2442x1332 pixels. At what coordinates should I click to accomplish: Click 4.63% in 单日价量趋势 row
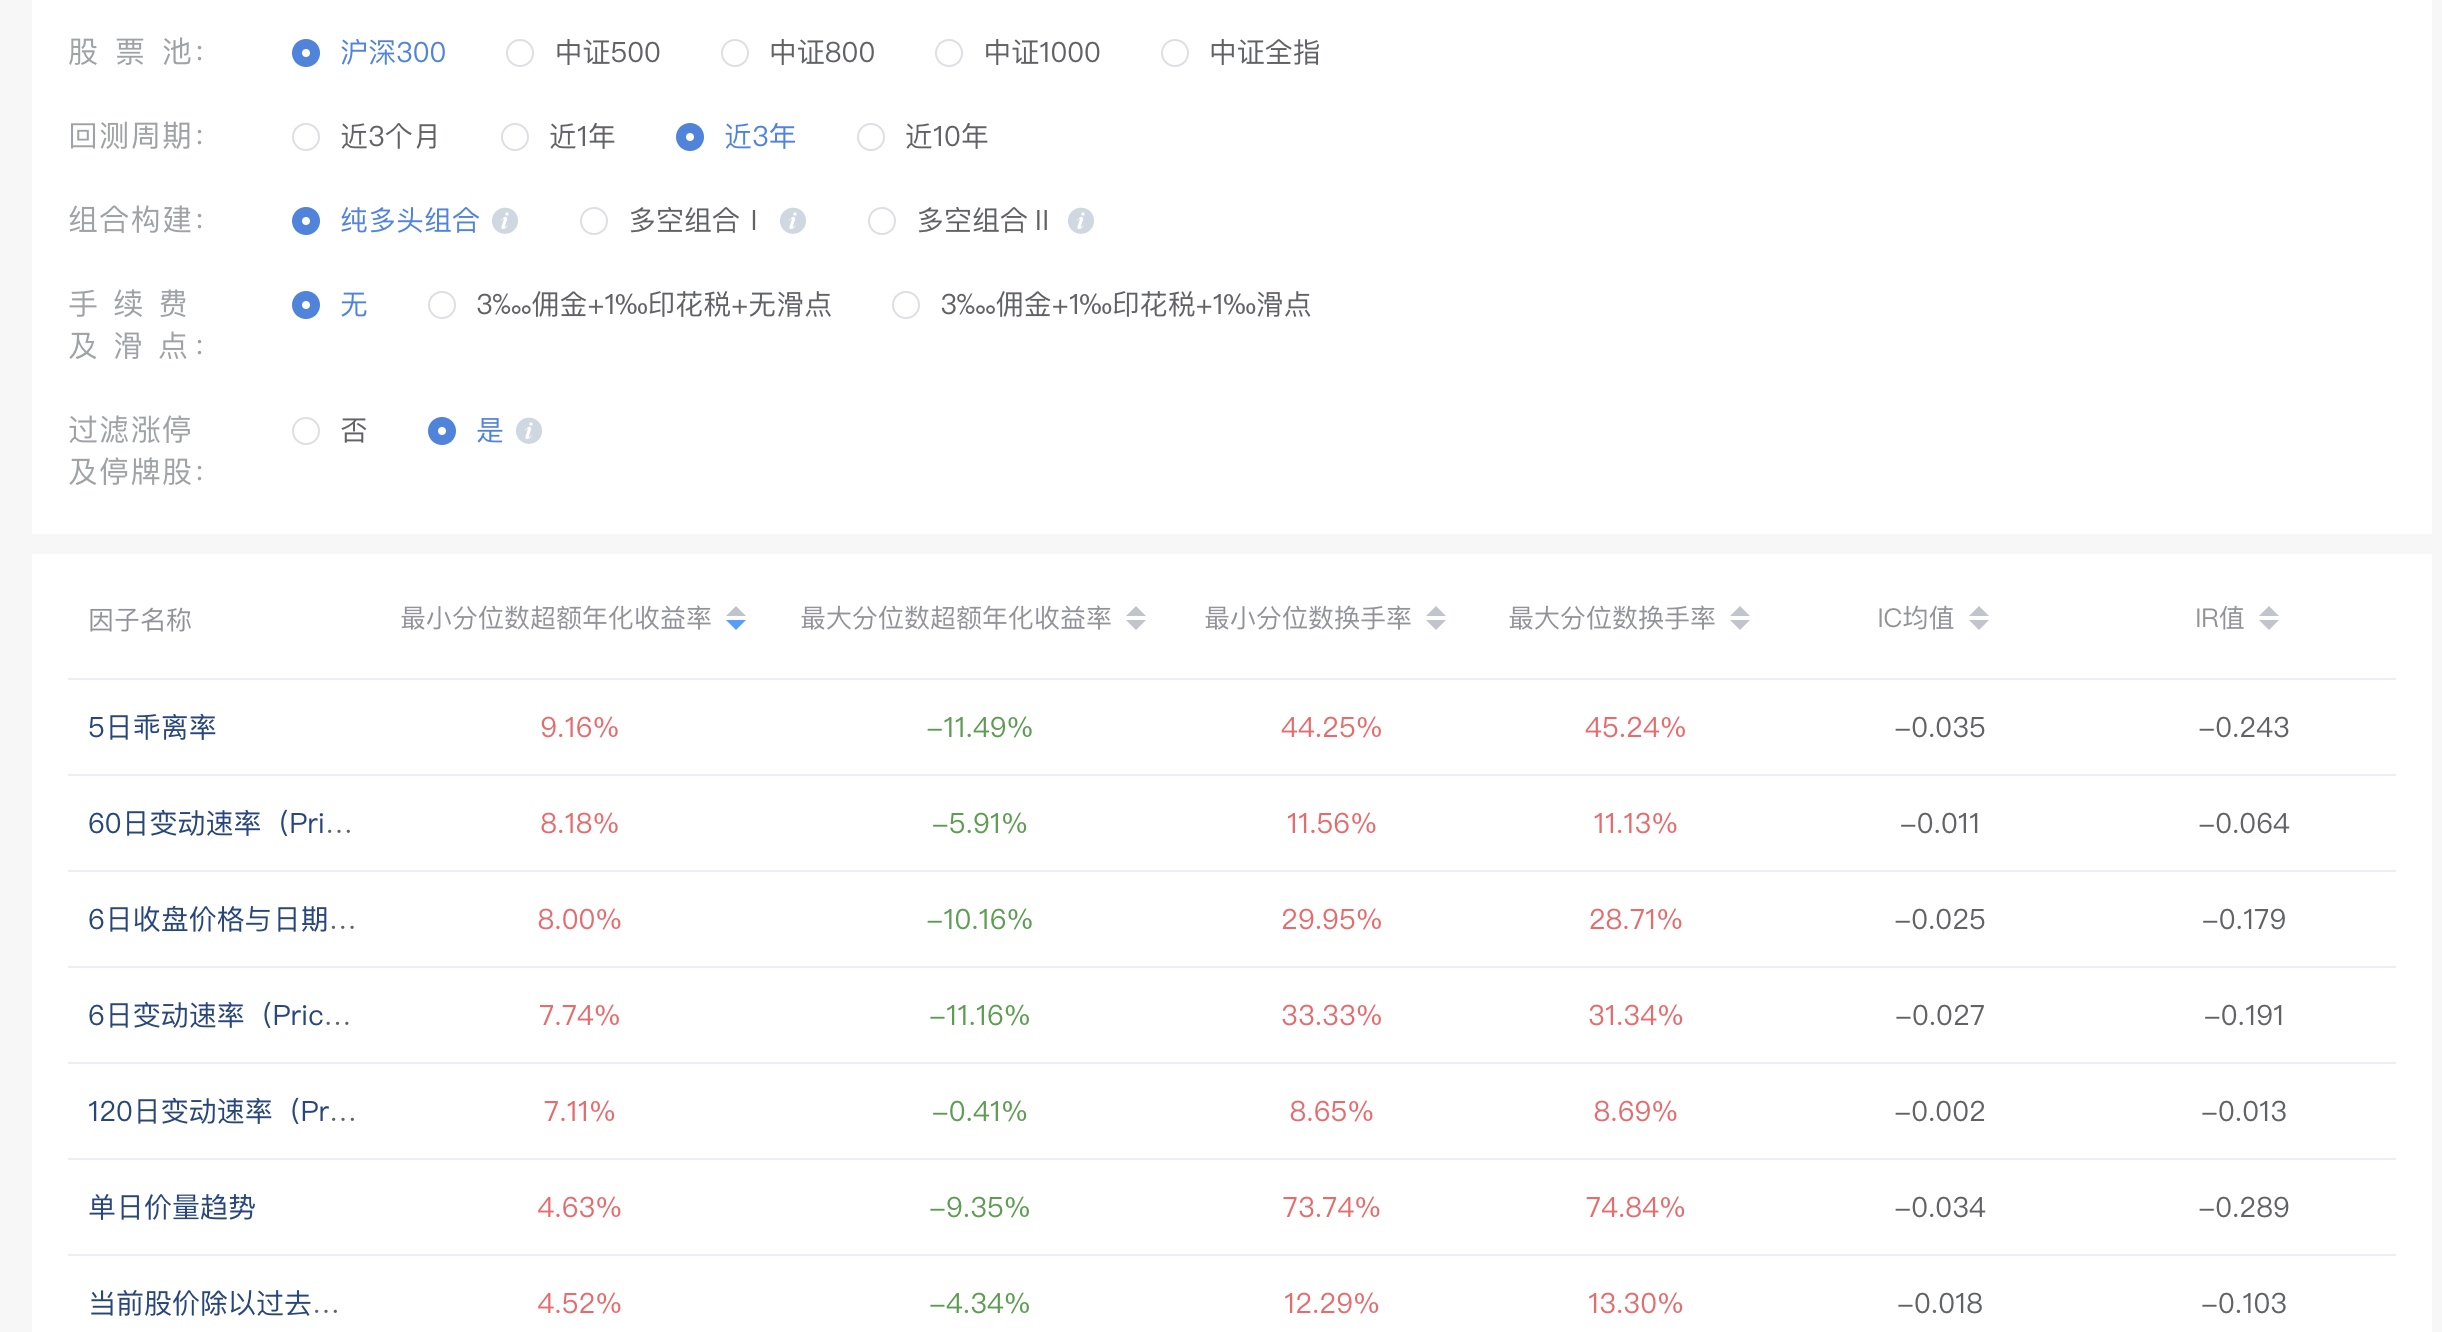click(579, 1207)
